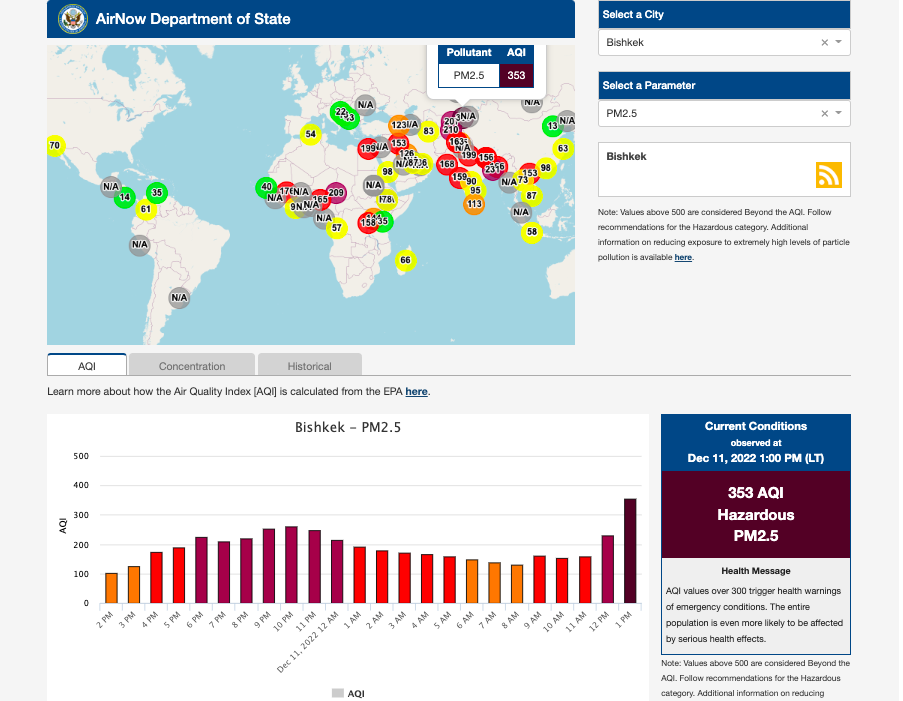Expand the Select a Parameter dropdown arrow
Viewport: 903px width, 701px height.
point(838,114)
